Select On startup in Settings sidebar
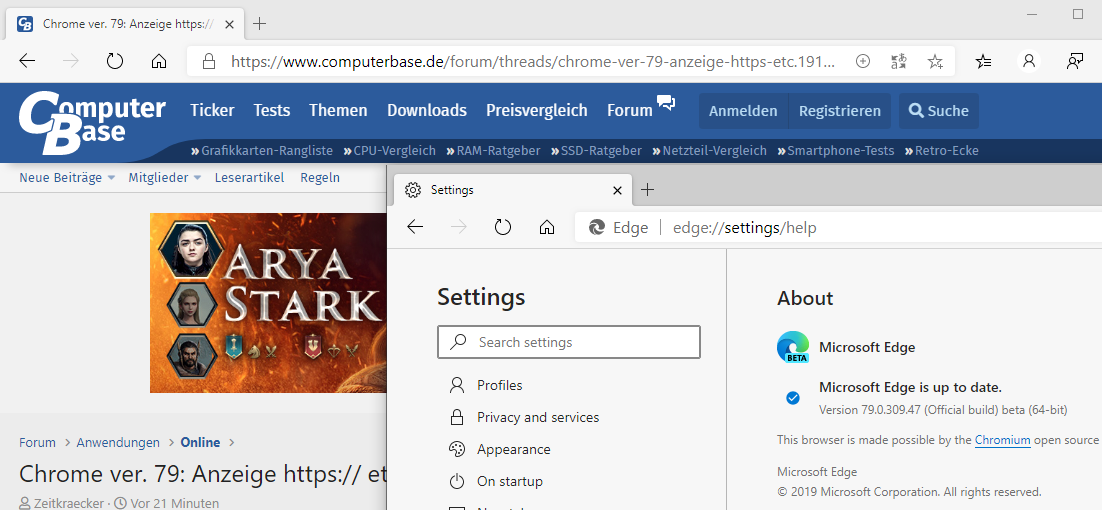Image resolution: width=1102 pixels, height=510 pixels. pos(510,481)
